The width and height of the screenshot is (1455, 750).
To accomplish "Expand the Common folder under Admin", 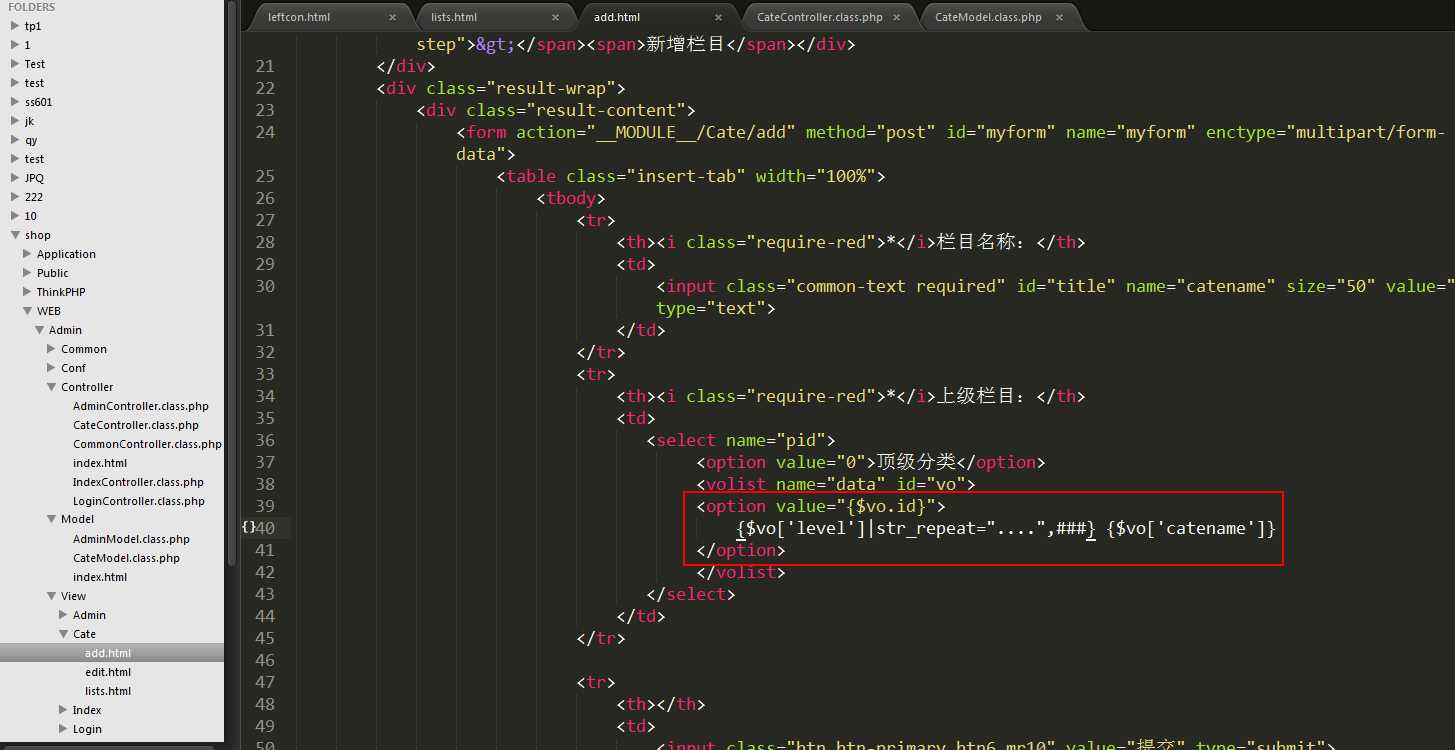I will [51, 349].
